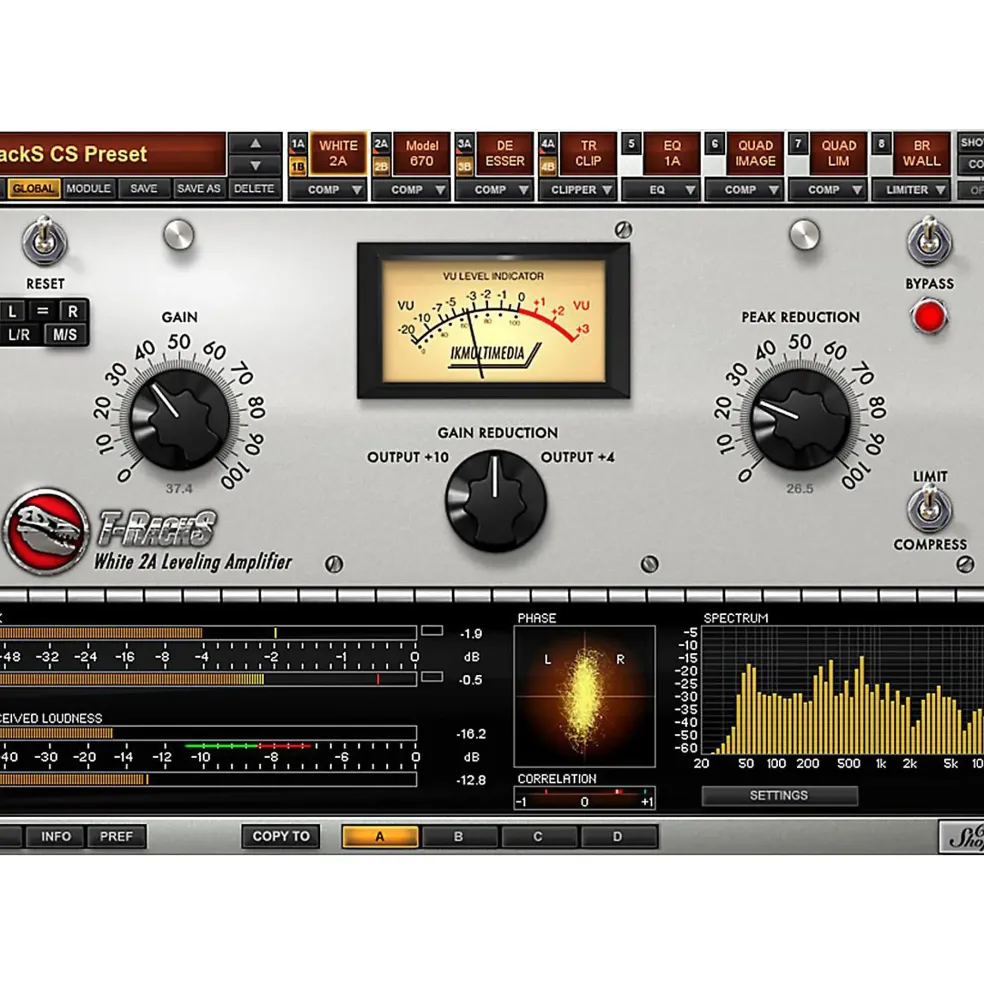
Task: Expand COMP dropdown under WHITE 2A
Action: coord(327,190)
